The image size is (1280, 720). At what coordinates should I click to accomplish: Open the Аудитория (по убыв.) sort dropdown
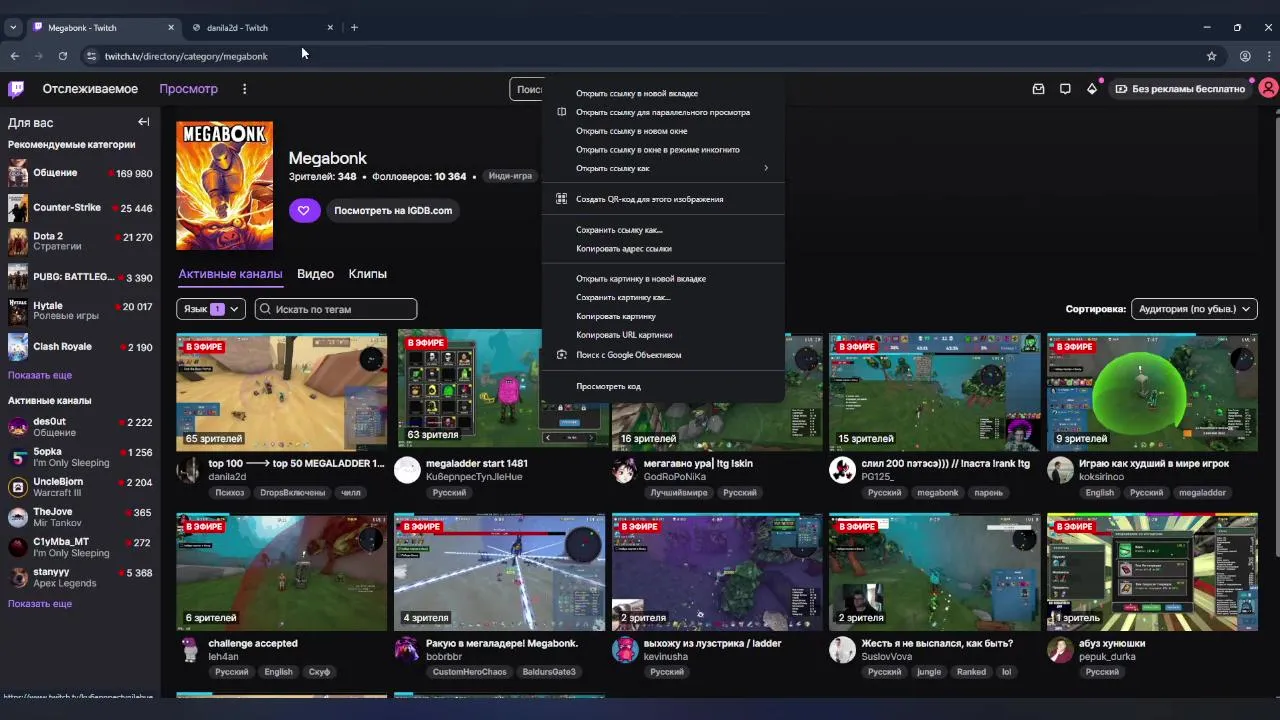[x=1194, y=309]
